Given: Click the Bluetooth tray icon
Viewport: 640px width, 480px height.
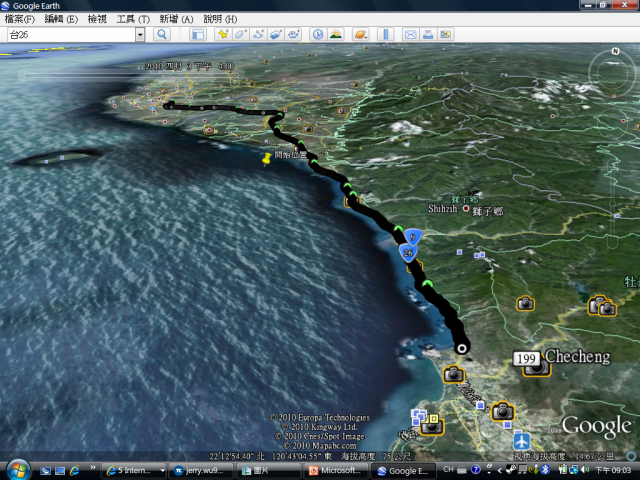Looking at the screenshot, I should pyautogui.click(x=544, y=470).
